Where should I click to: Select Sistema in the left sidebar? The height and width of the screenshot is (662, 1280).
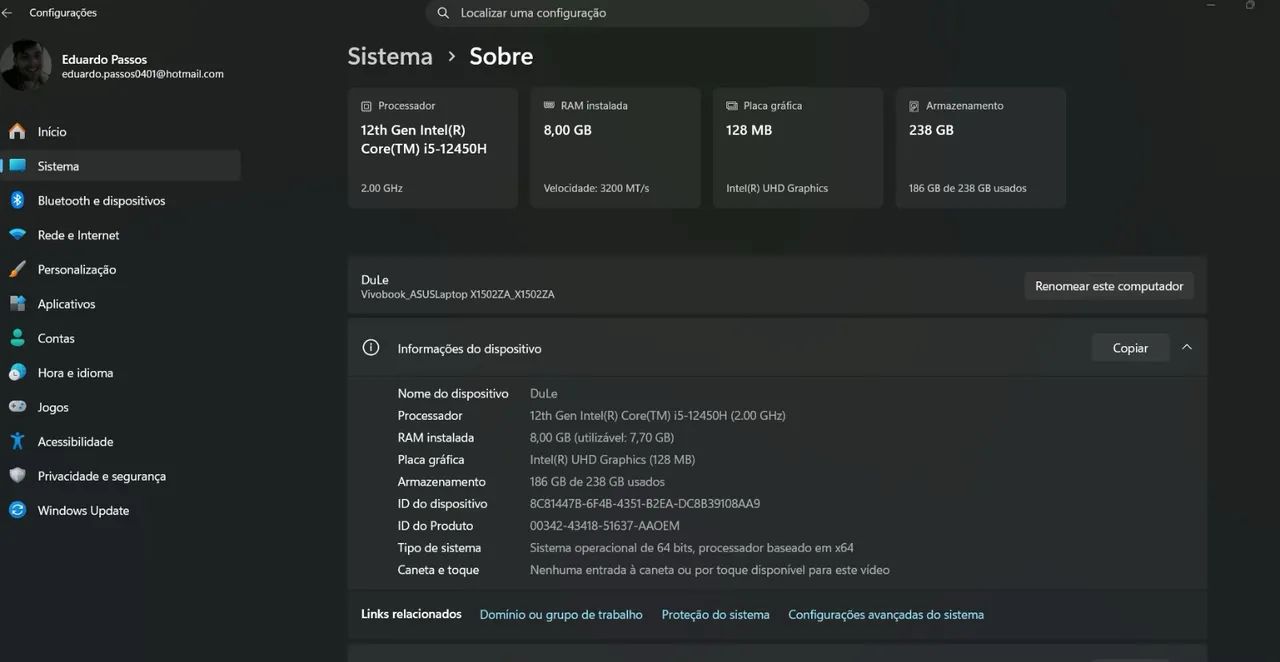[x=120, y=166]
